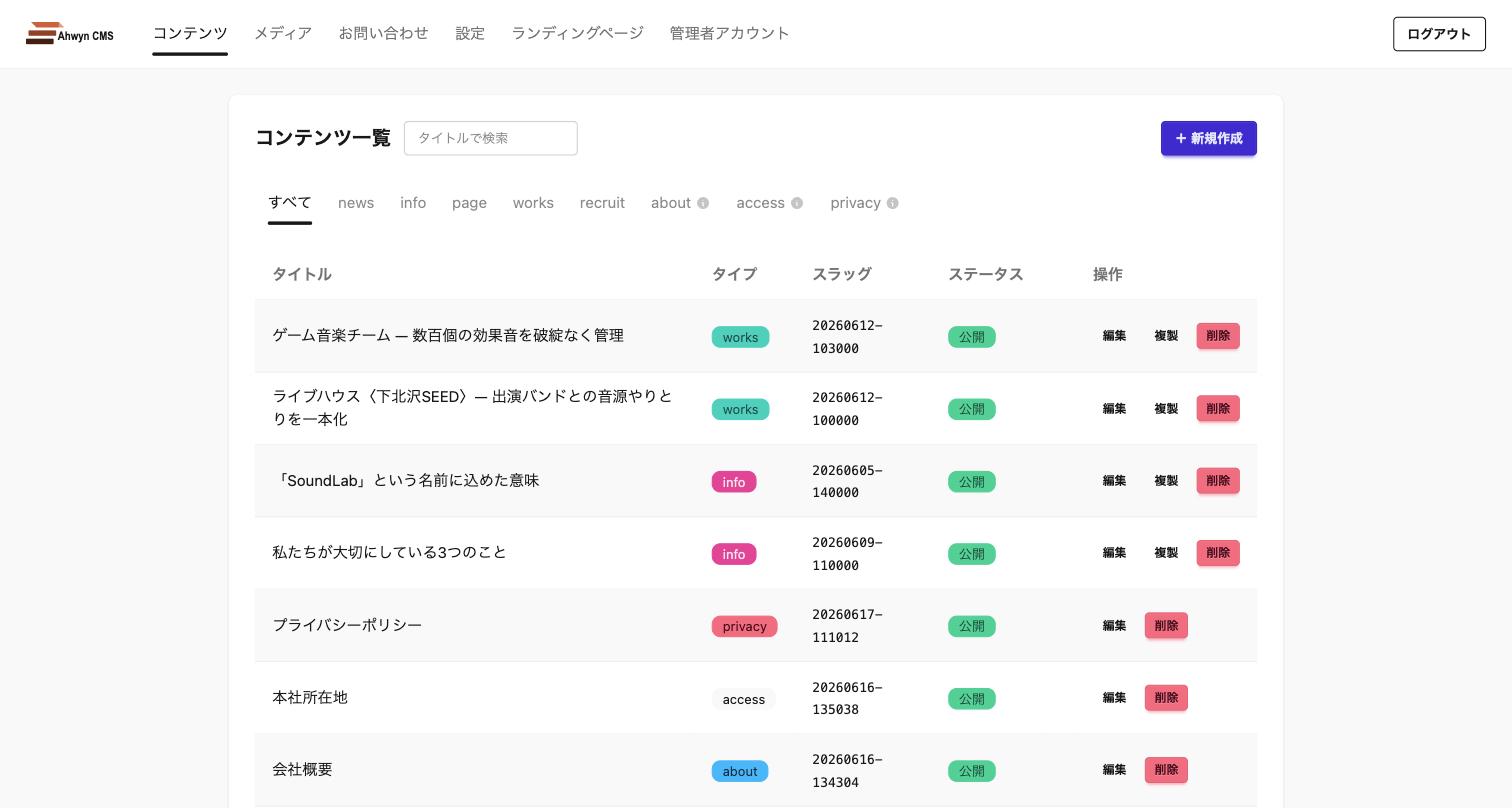
Task: Select the recruit filter tab
Action: 602,203
